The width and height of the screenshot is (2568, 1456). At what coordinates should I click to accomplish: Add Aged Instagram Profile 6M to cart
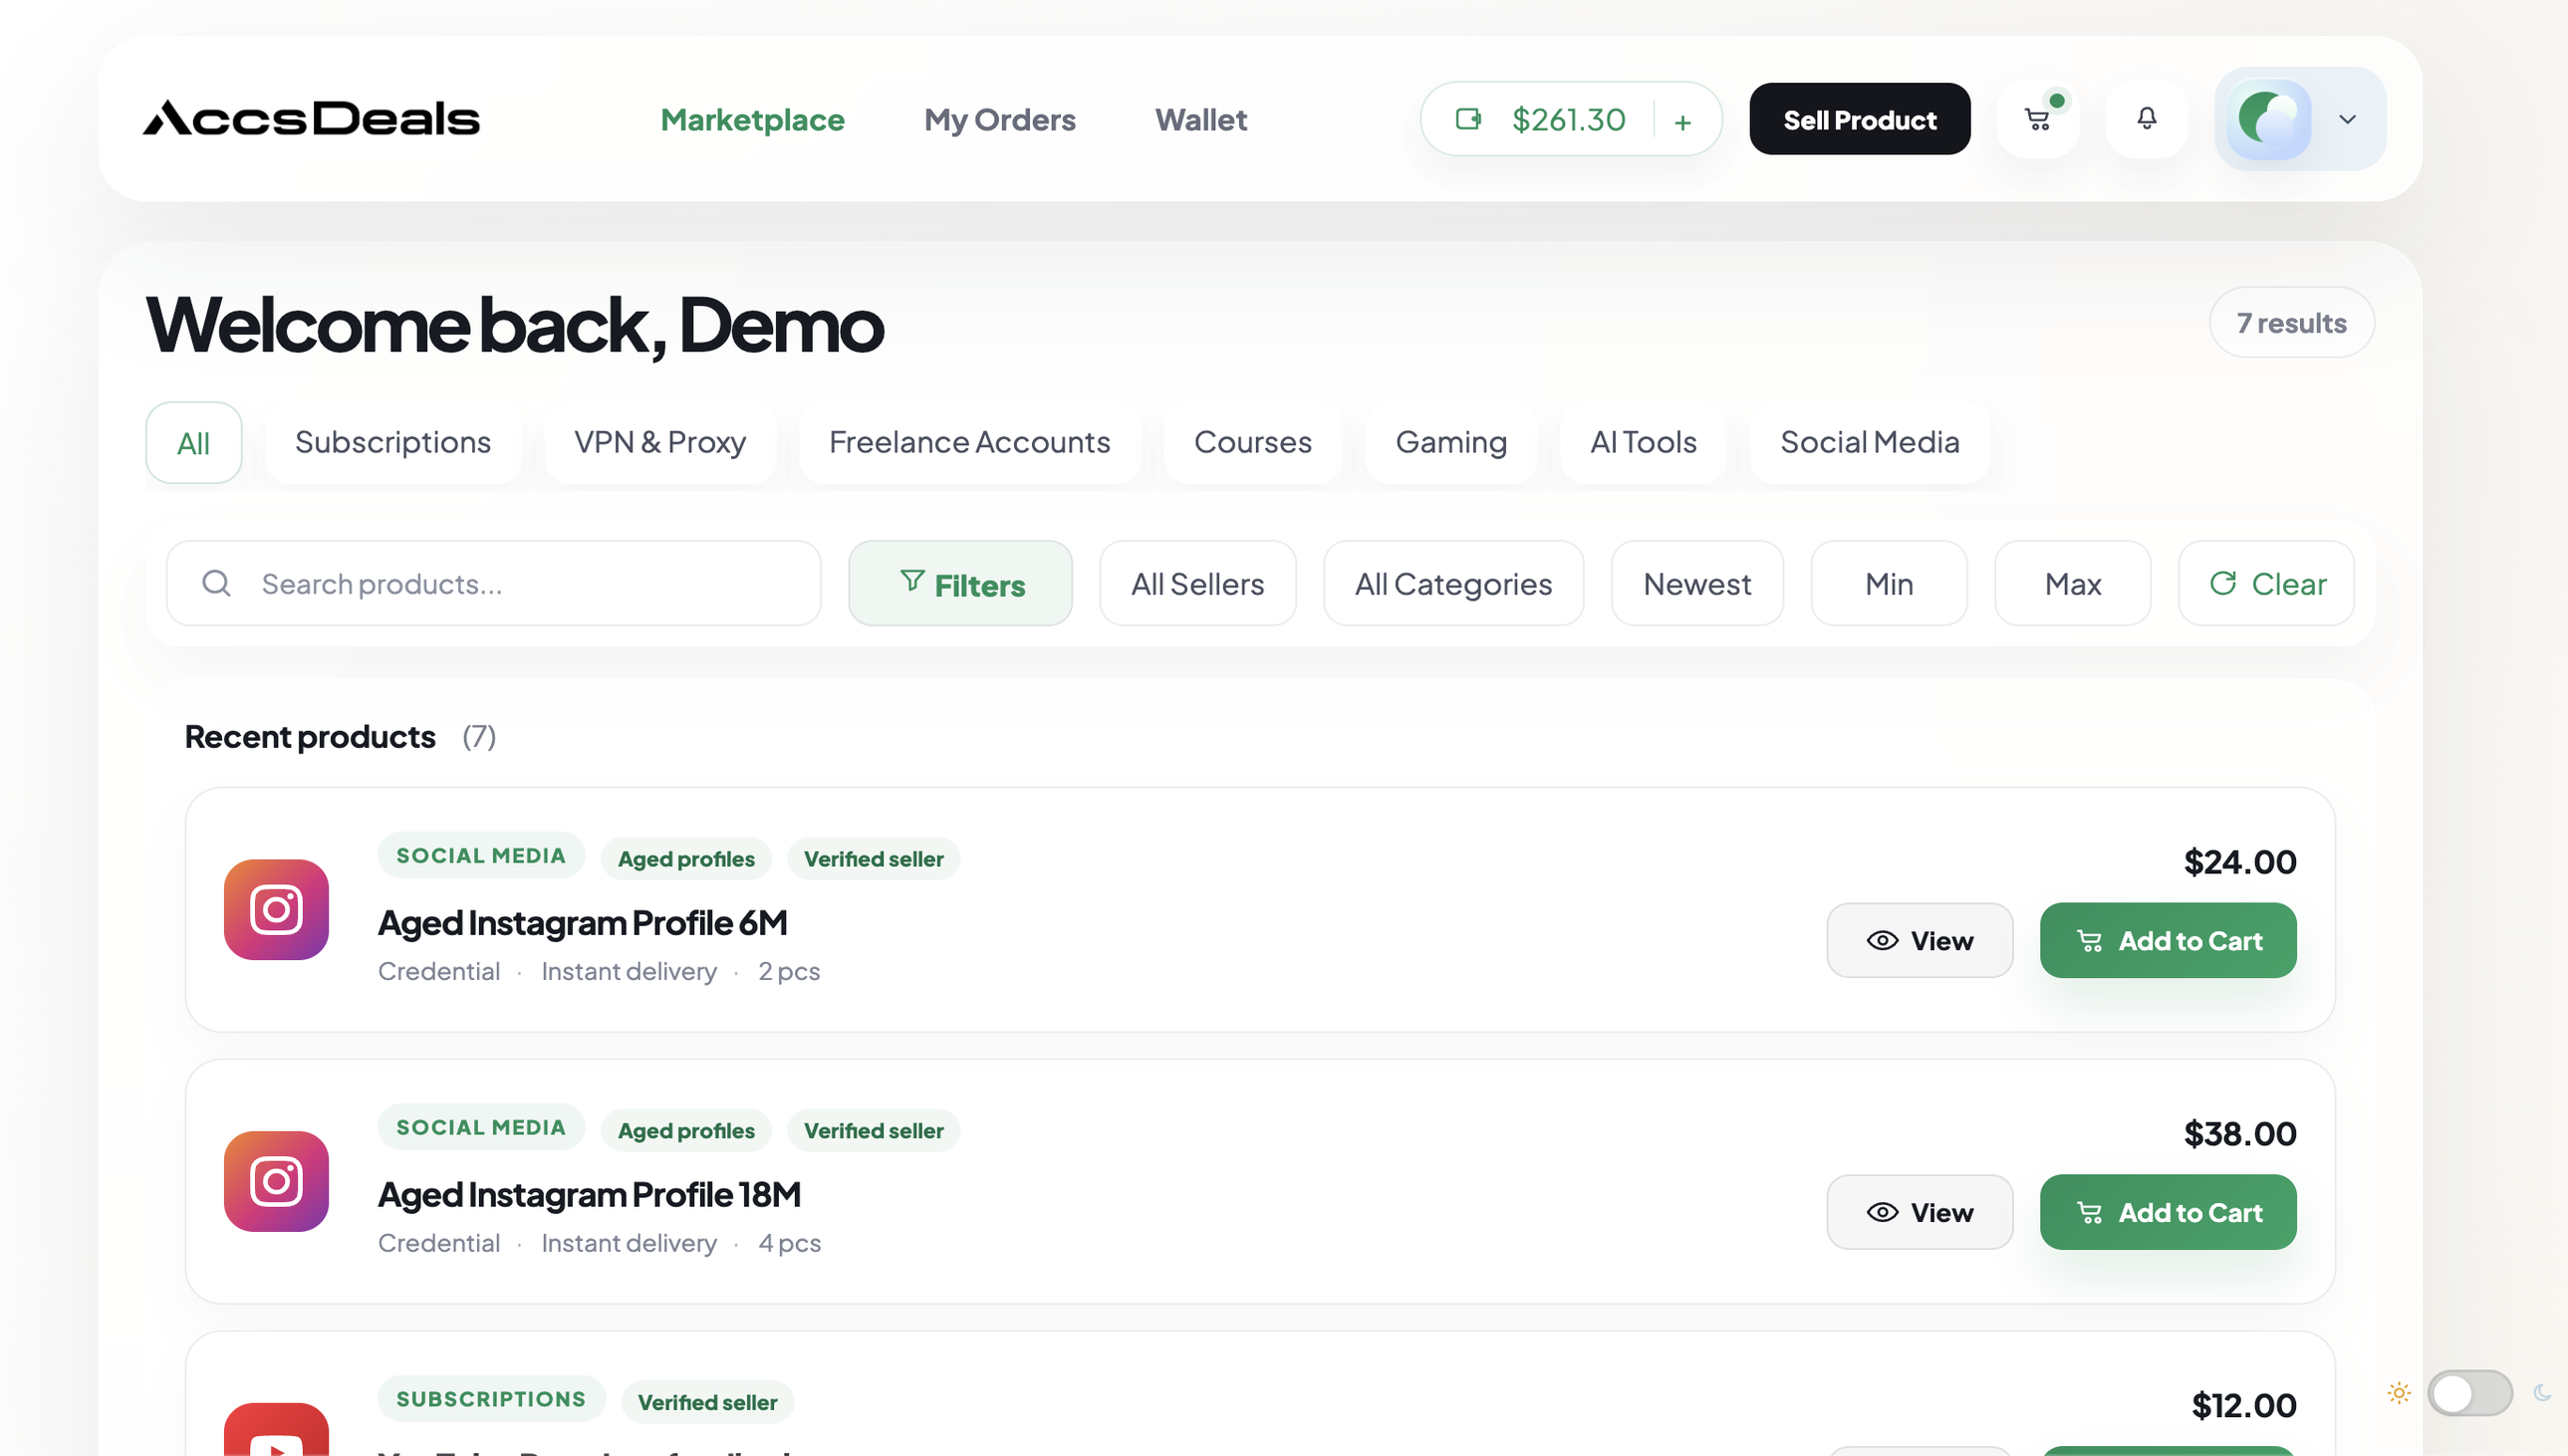pyautogui.click(x=2169, y=940)
